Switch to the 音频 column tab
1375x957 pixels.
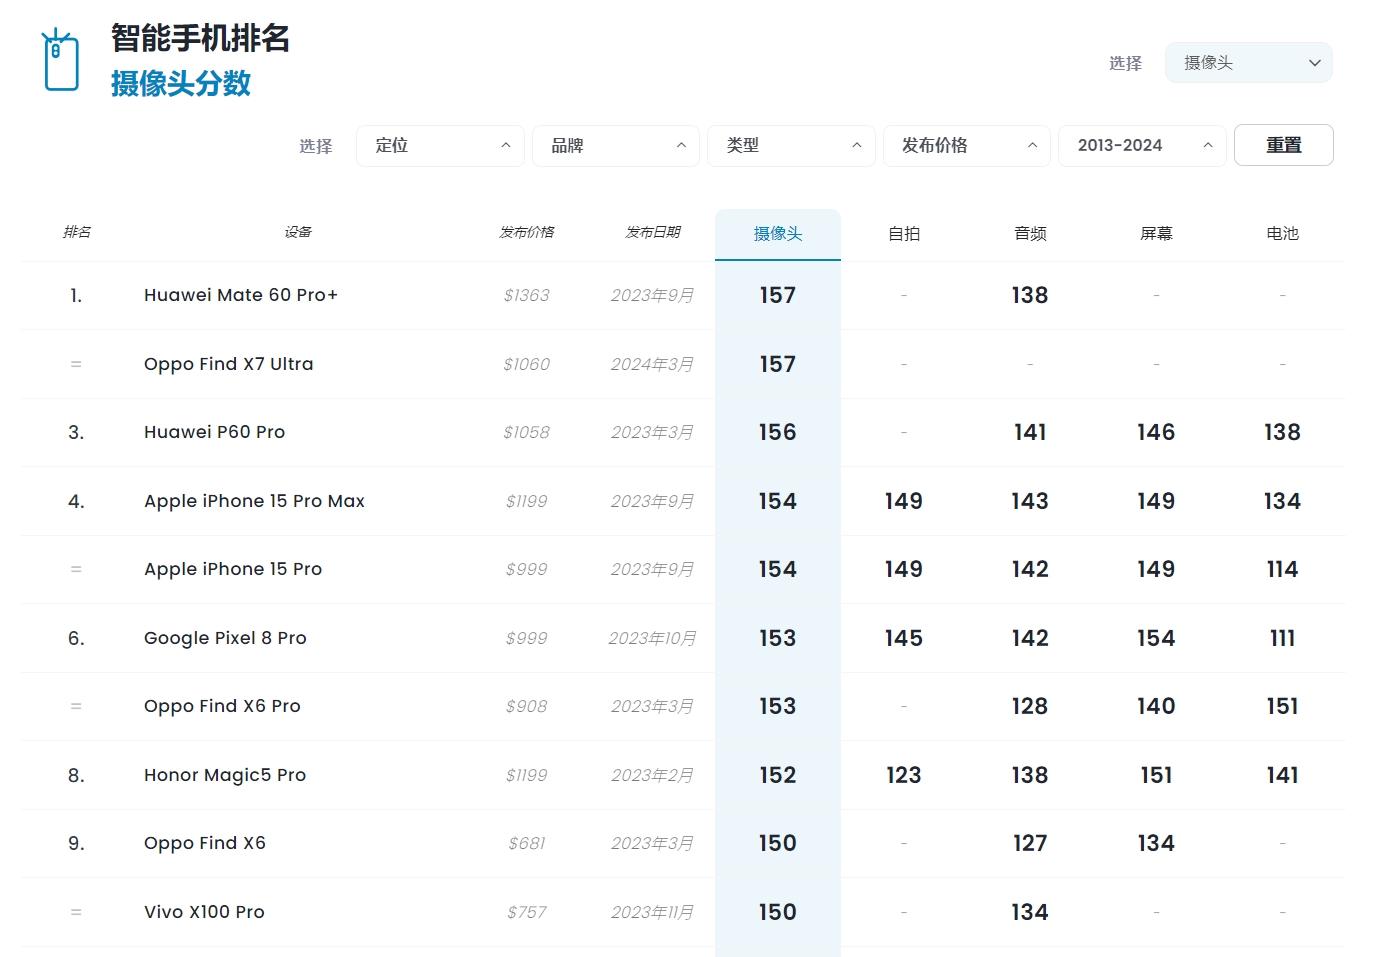[x=1030, y=234]
